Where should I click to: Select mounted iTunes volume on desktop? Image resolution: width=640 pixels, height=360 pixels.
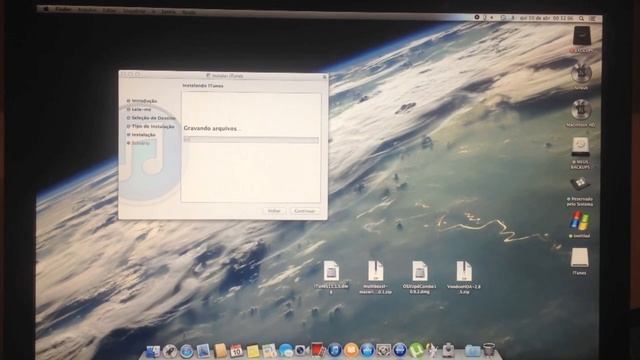[580, 258]
